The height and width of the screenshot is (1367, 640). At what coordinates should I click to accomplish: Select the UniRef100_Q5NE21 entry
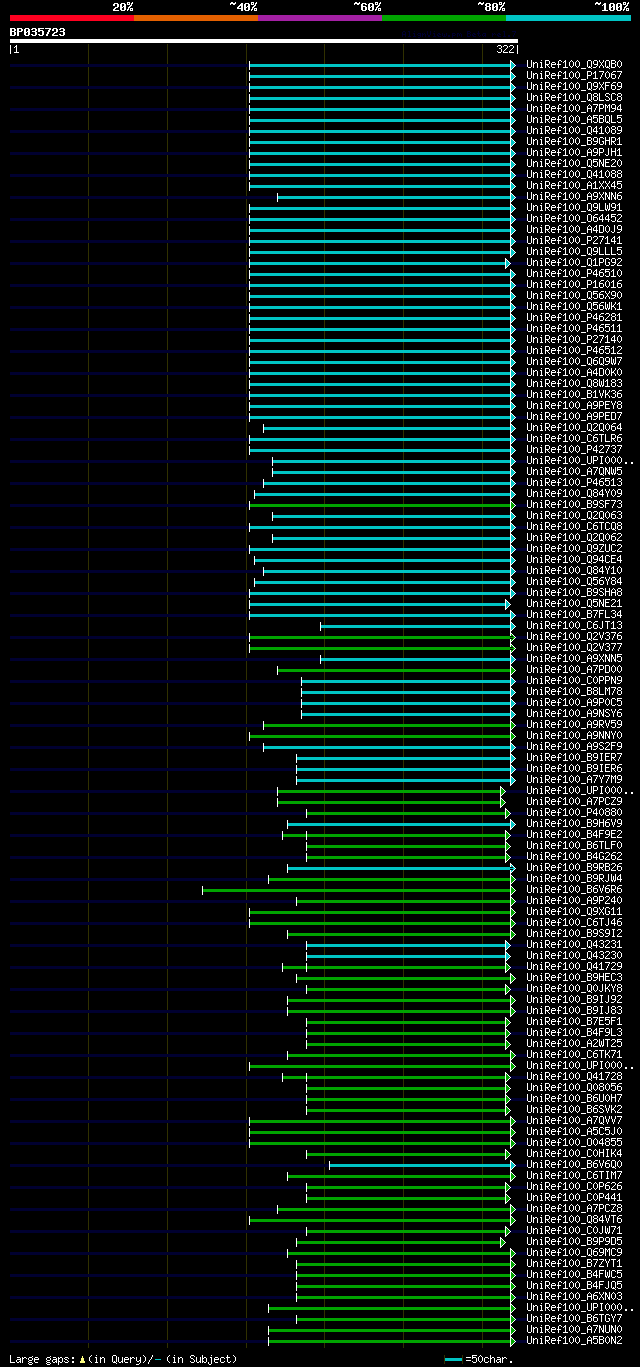click(574, 603)
